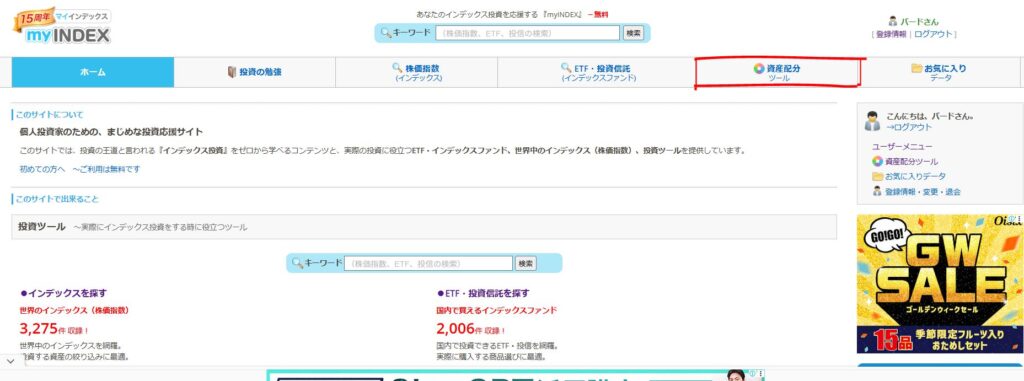Viewport: 1024px width, 381px height.
Task: Click the ring icon next to 資産配分ツール in user menu
Action: point(878,161)
